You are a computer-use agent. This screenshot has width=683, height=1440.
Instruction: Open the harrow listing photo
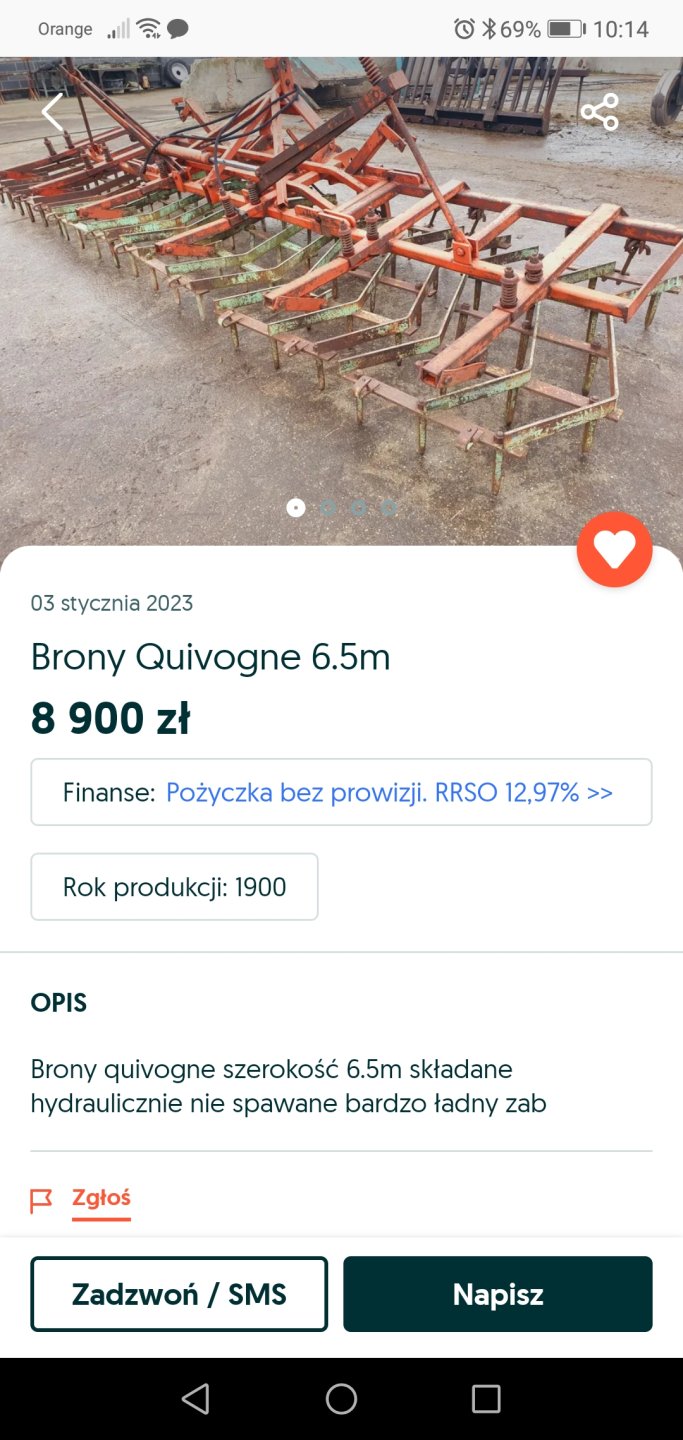[341, 300]
